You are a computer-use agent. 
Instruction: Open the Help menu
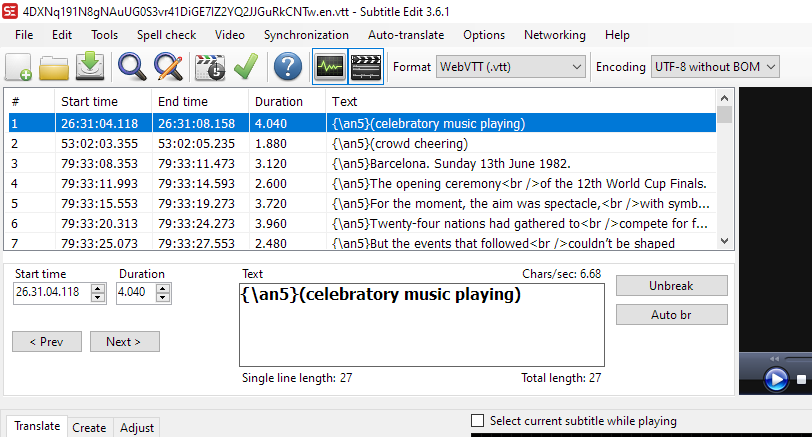617,35
